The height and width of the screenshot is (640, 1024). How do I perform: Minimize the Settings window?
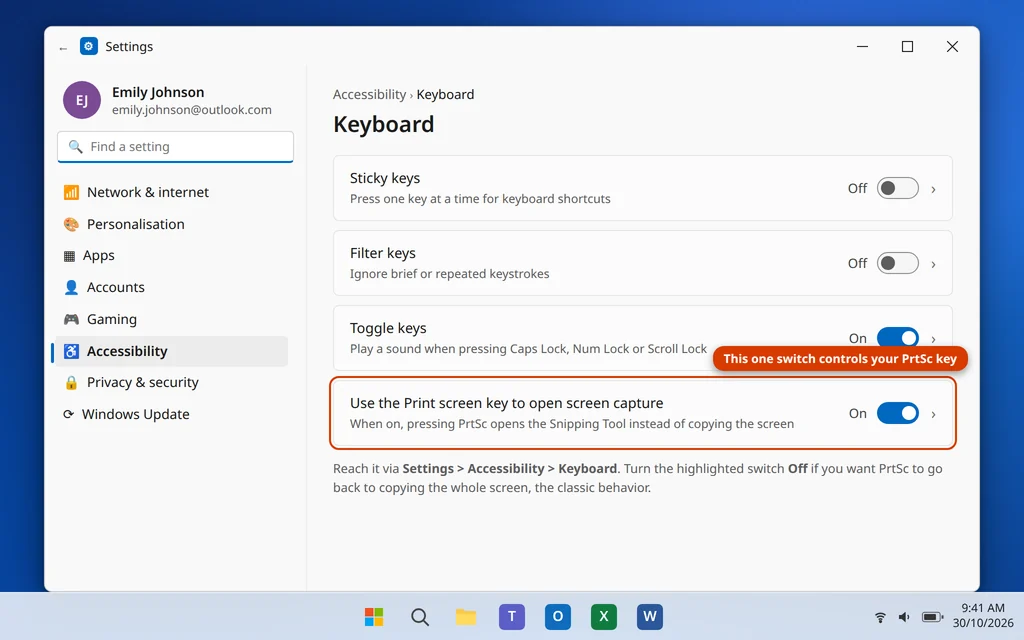[x=862, y=46]
